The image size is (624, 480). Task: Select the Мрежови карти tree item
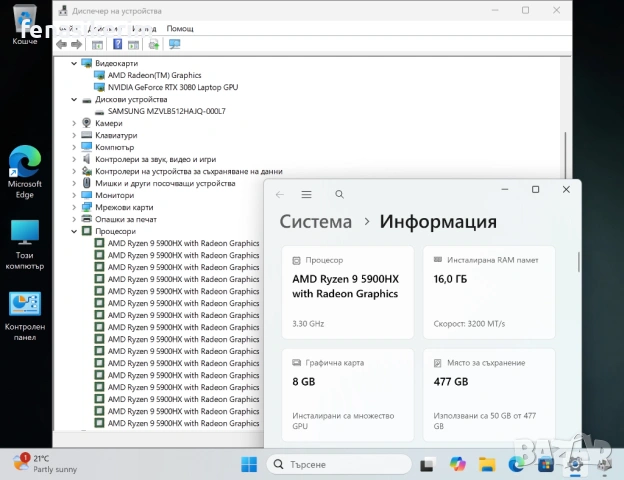pyautogui.click(x=124, y=207)
